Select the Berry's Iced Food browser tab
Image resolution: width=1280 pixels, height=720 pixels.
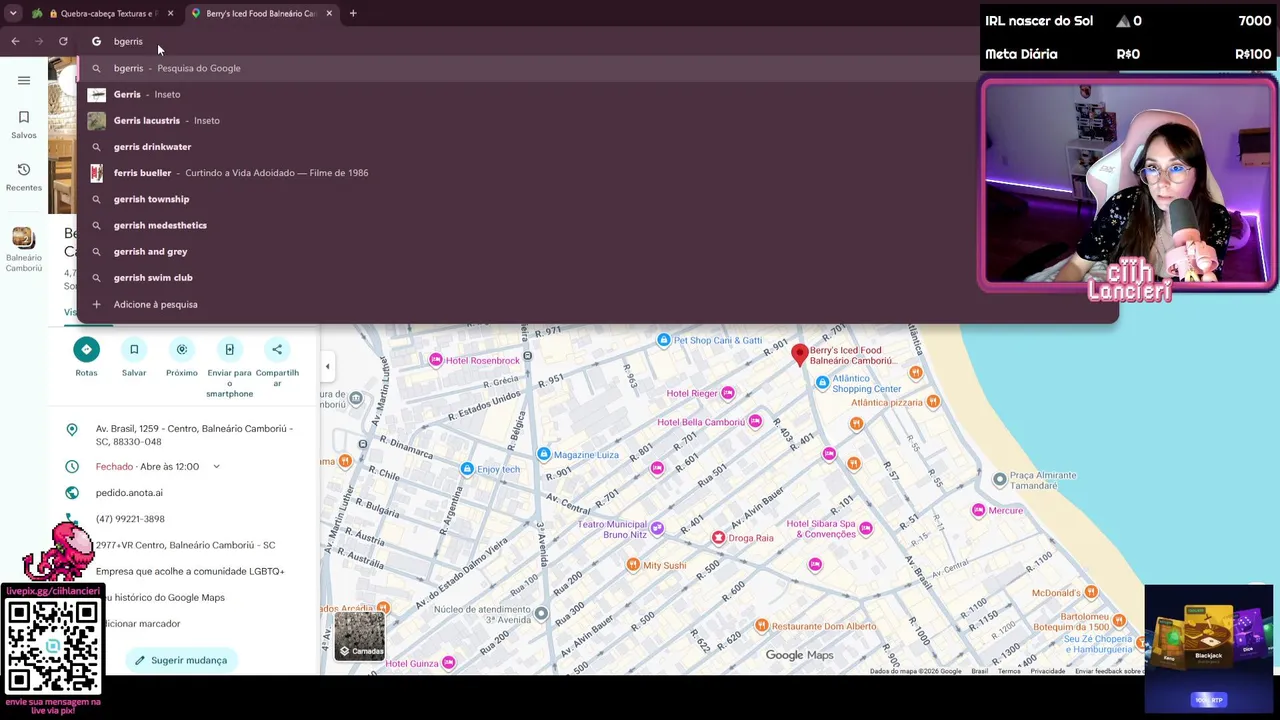[x=260, y=13]
